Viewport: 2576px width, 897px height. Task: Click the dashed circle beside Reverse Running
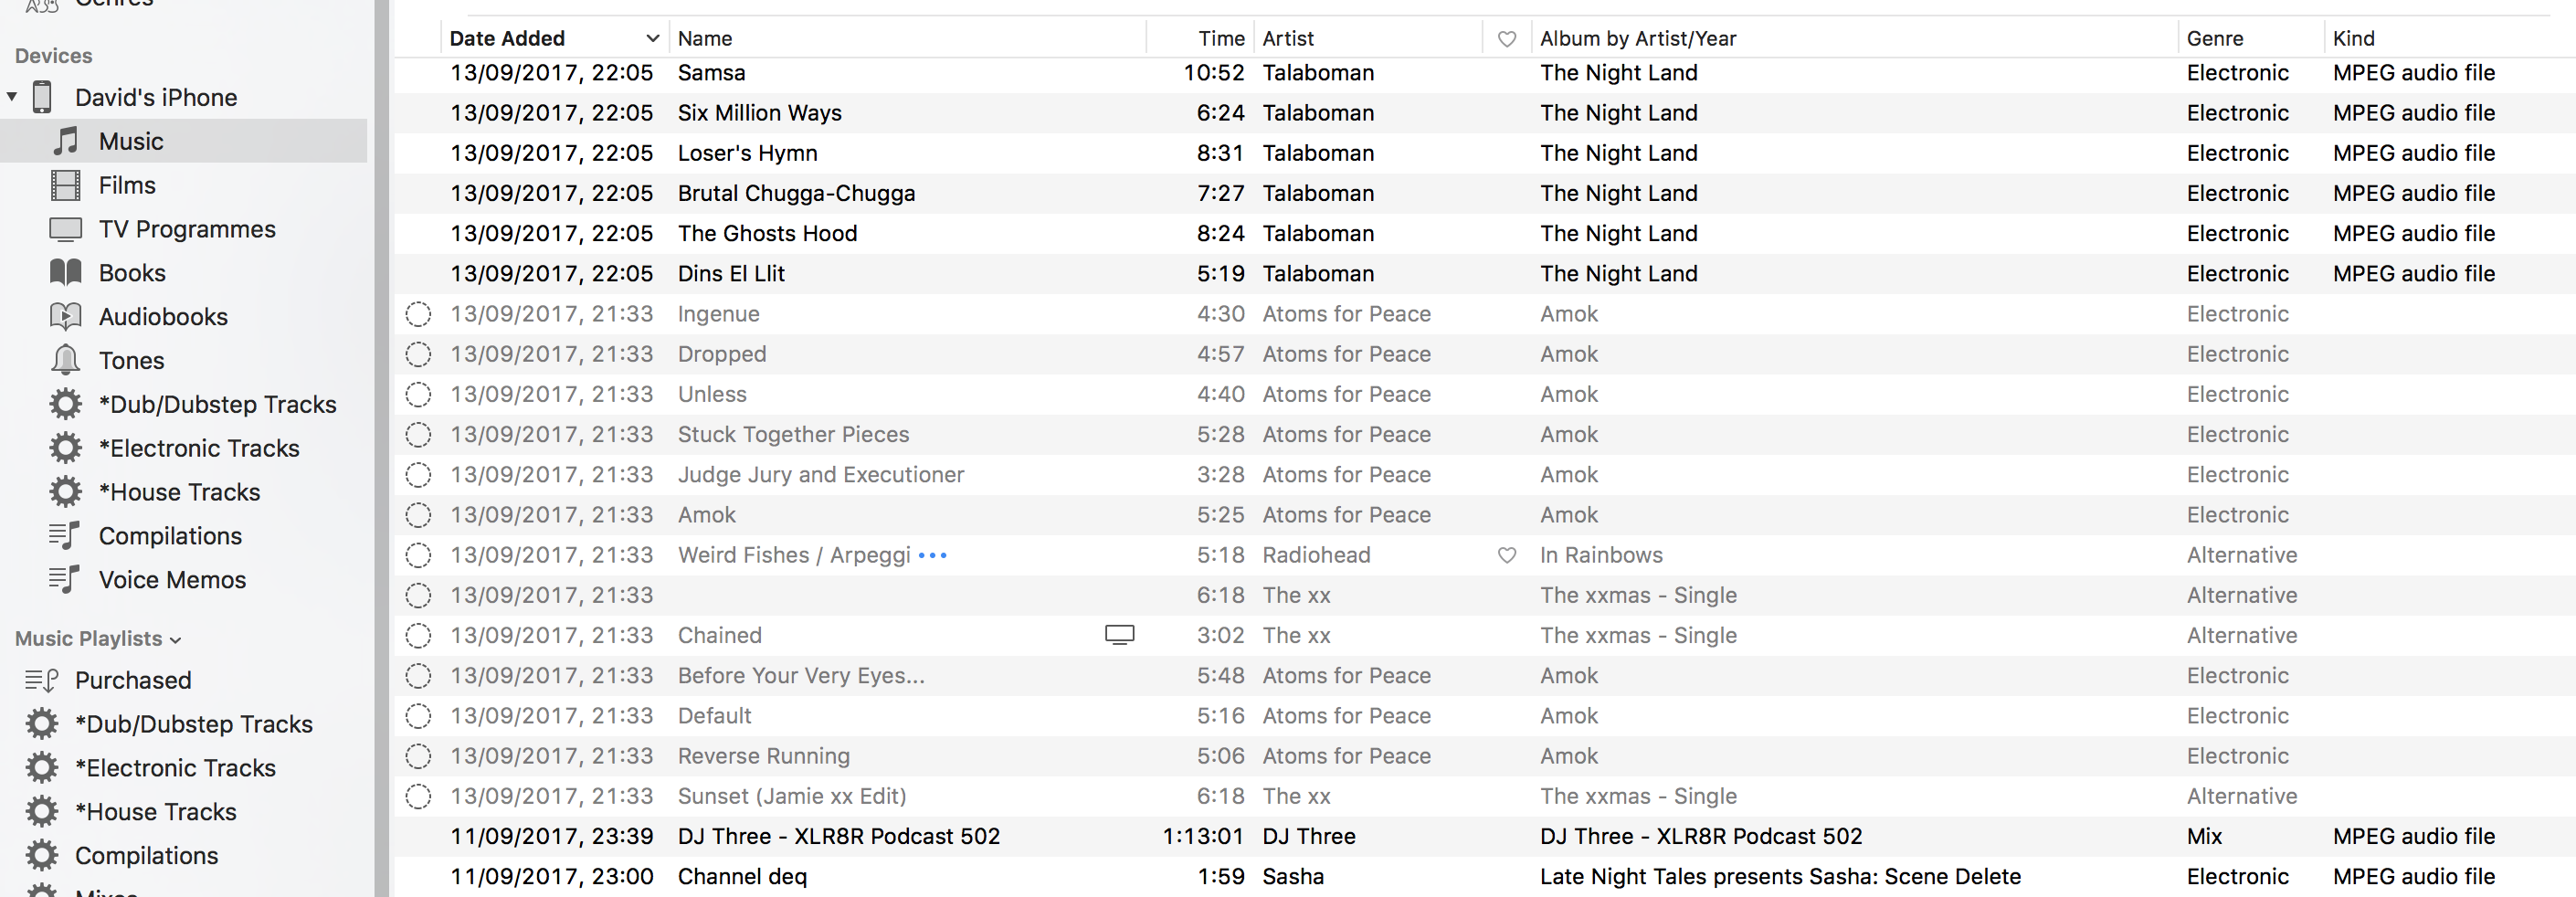(418, 756)
